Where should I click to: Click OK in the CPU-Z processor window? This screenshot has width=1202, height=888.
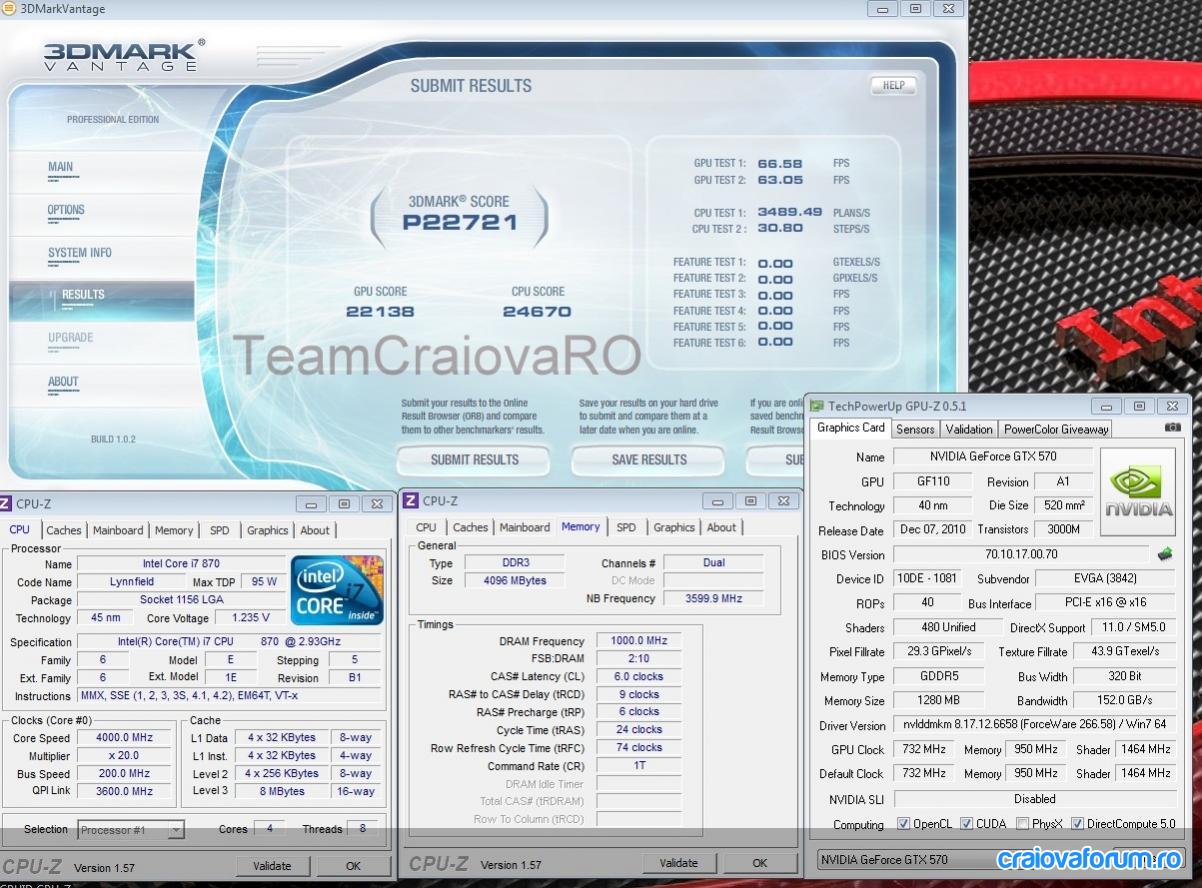(353, 866)
